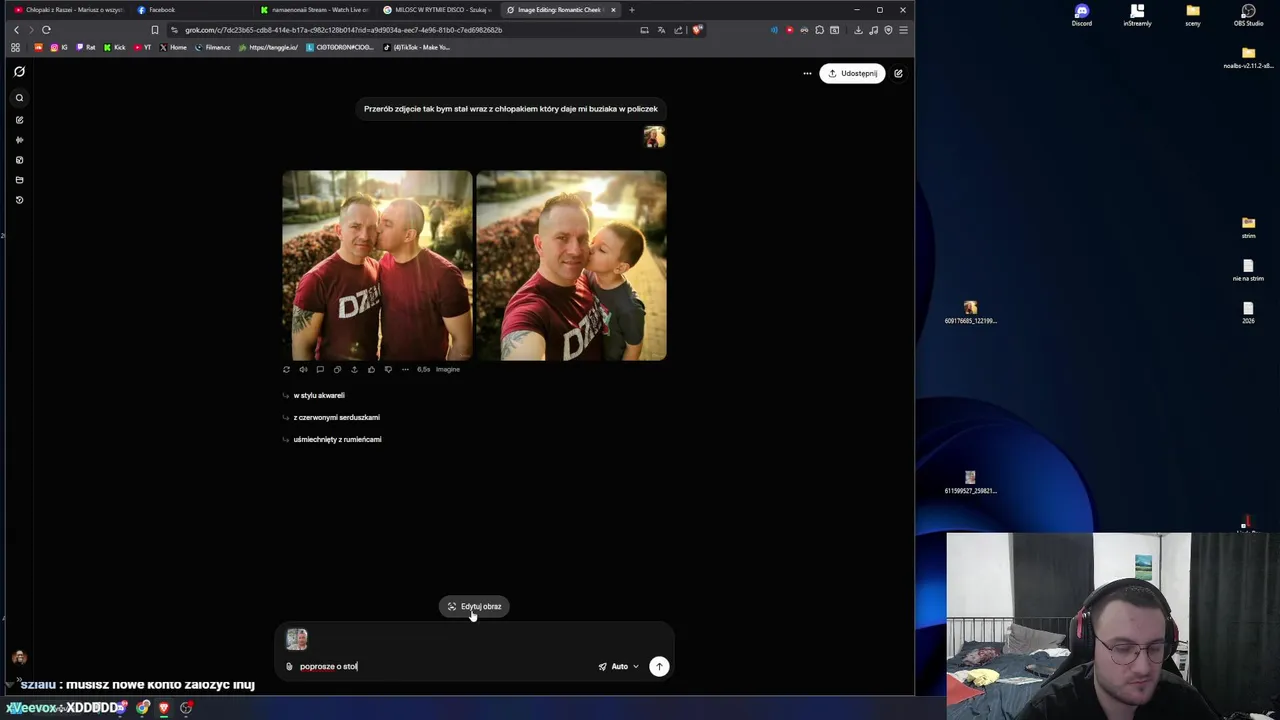Regenerate the response with refresh icon
This screenshot has height=720, width=1280.
click(286, 370)
